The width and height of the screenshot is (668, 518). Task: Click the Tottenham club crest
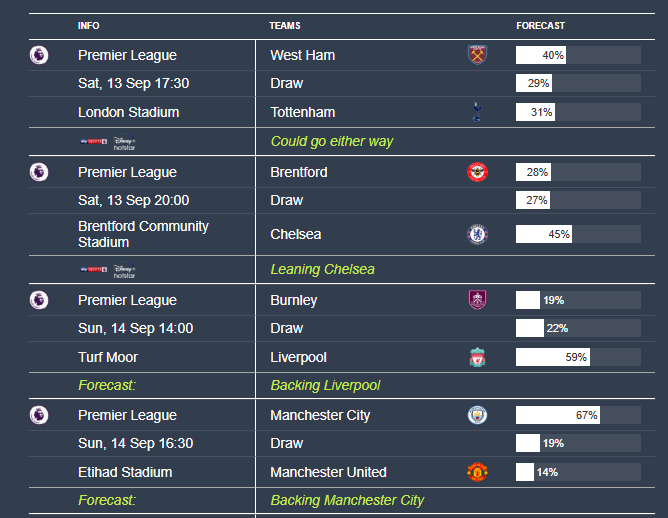tap(477, 112)
